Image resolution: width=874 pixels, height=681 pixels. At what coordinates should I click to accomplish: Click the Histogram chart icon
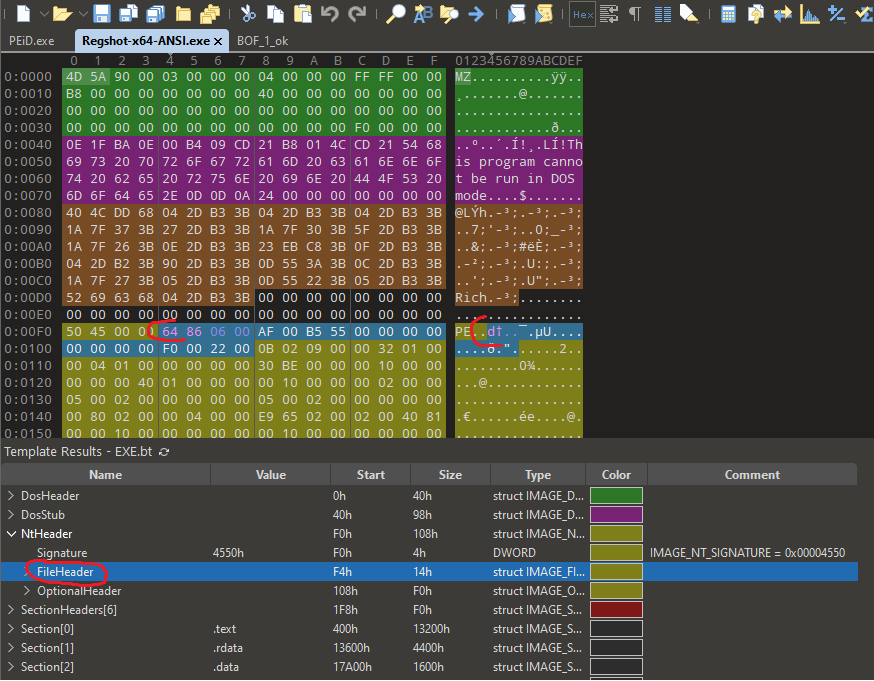point(809,13)
